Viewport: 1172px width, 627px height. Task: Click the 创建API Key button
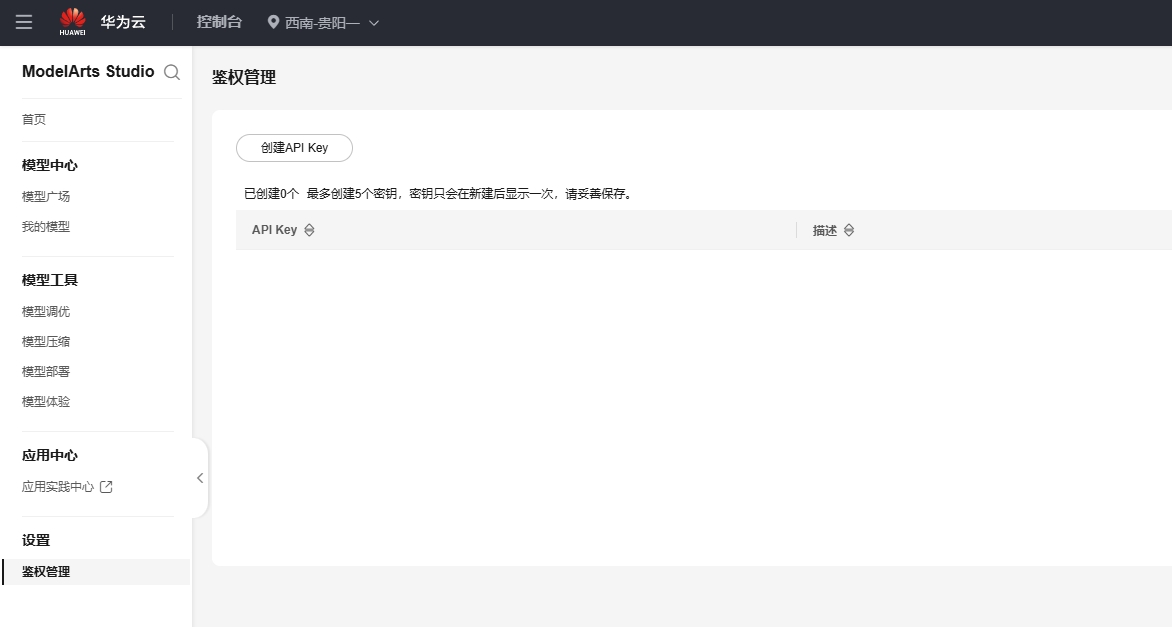pos(294,148)
